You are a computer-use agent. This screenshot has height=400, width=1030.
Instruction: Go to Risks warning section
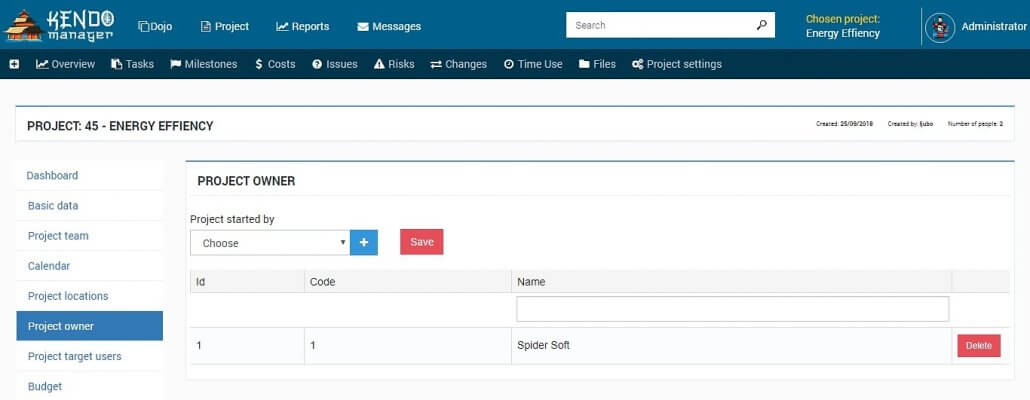point(394,64)
